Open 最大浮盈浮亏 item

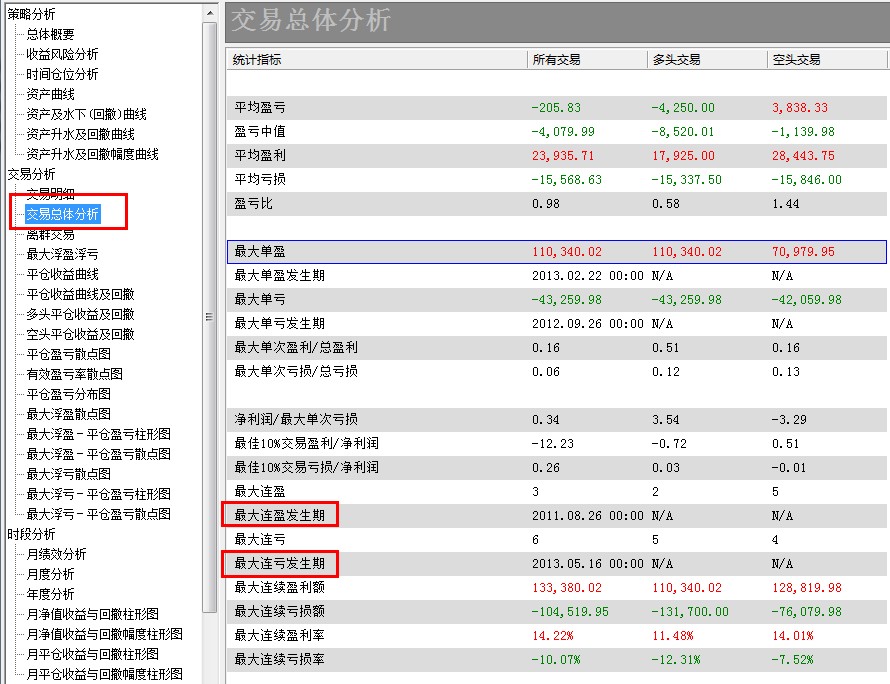[62, 254]
